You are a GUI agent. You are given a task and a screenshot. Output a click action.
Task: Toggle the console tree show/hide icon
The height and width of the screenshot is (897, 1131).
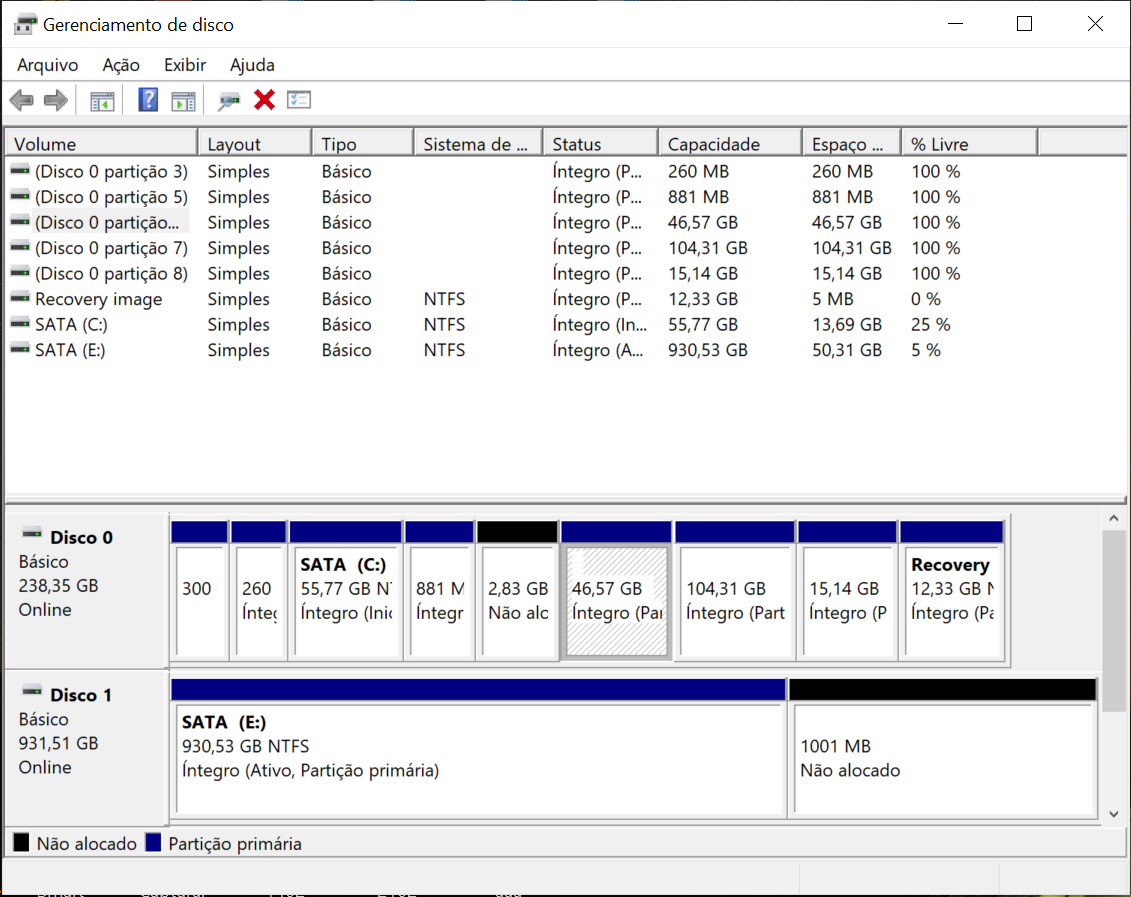[102, 101]
